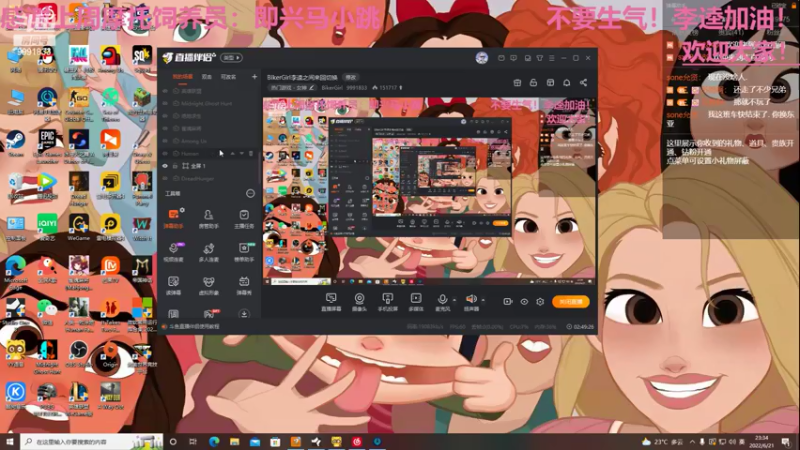Open the toolbox tool with the green NEW badge

coord(244,252)
